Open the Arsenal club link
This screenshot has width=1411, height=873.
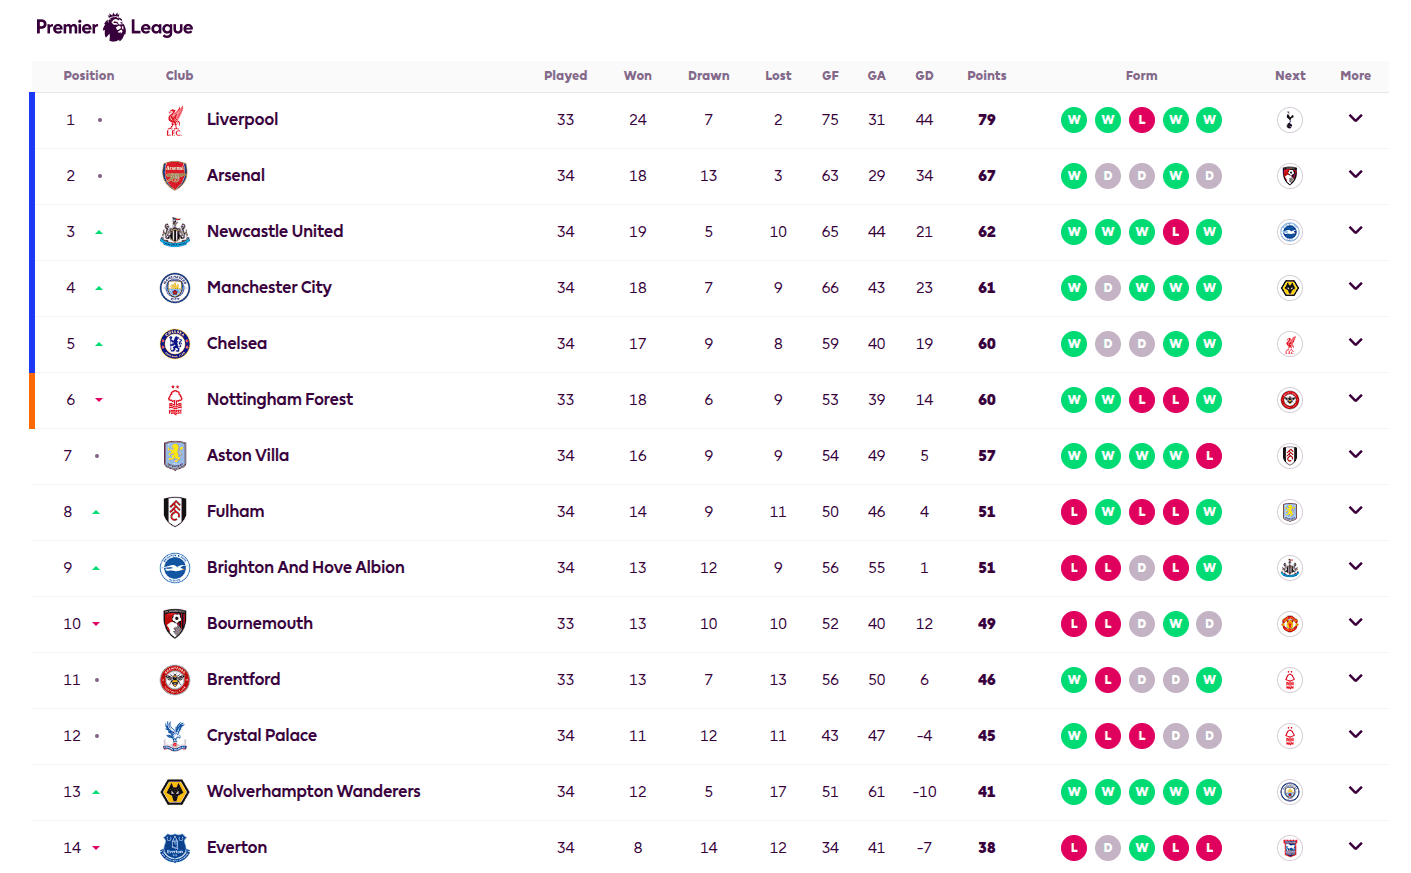(236, 175)
